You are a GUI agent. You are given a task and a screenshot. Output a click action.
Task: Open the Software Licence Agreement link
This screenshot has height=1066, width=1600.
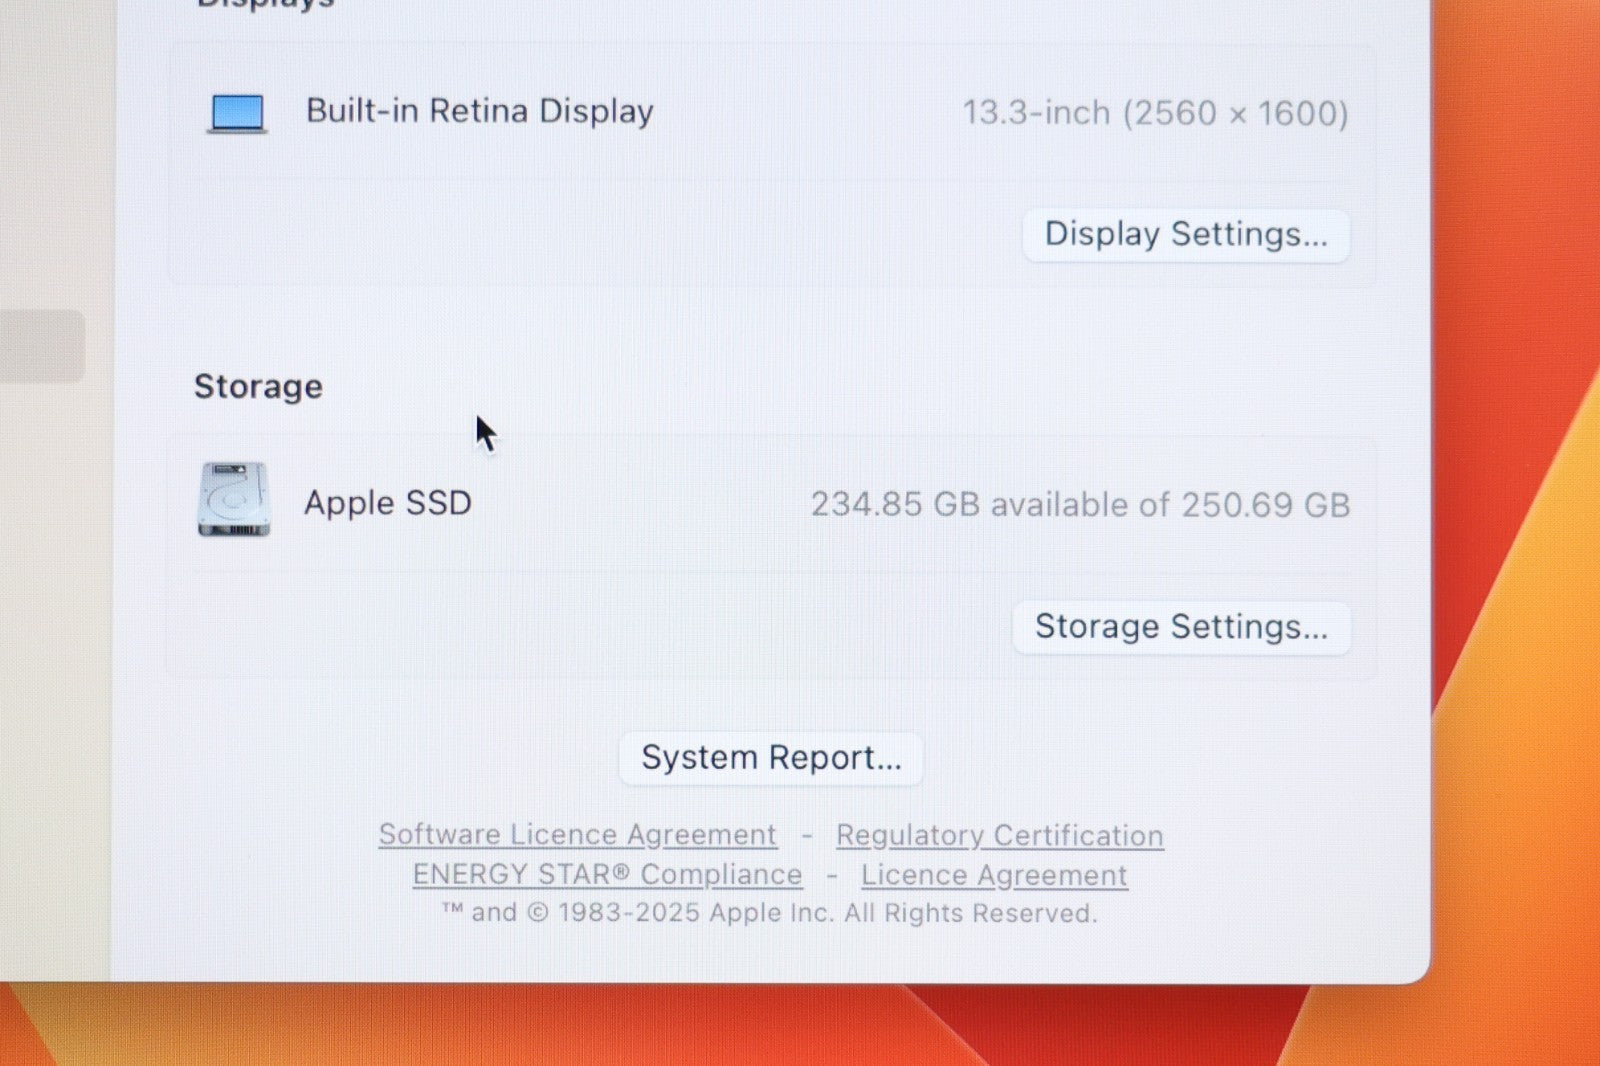tap(577, 835)
